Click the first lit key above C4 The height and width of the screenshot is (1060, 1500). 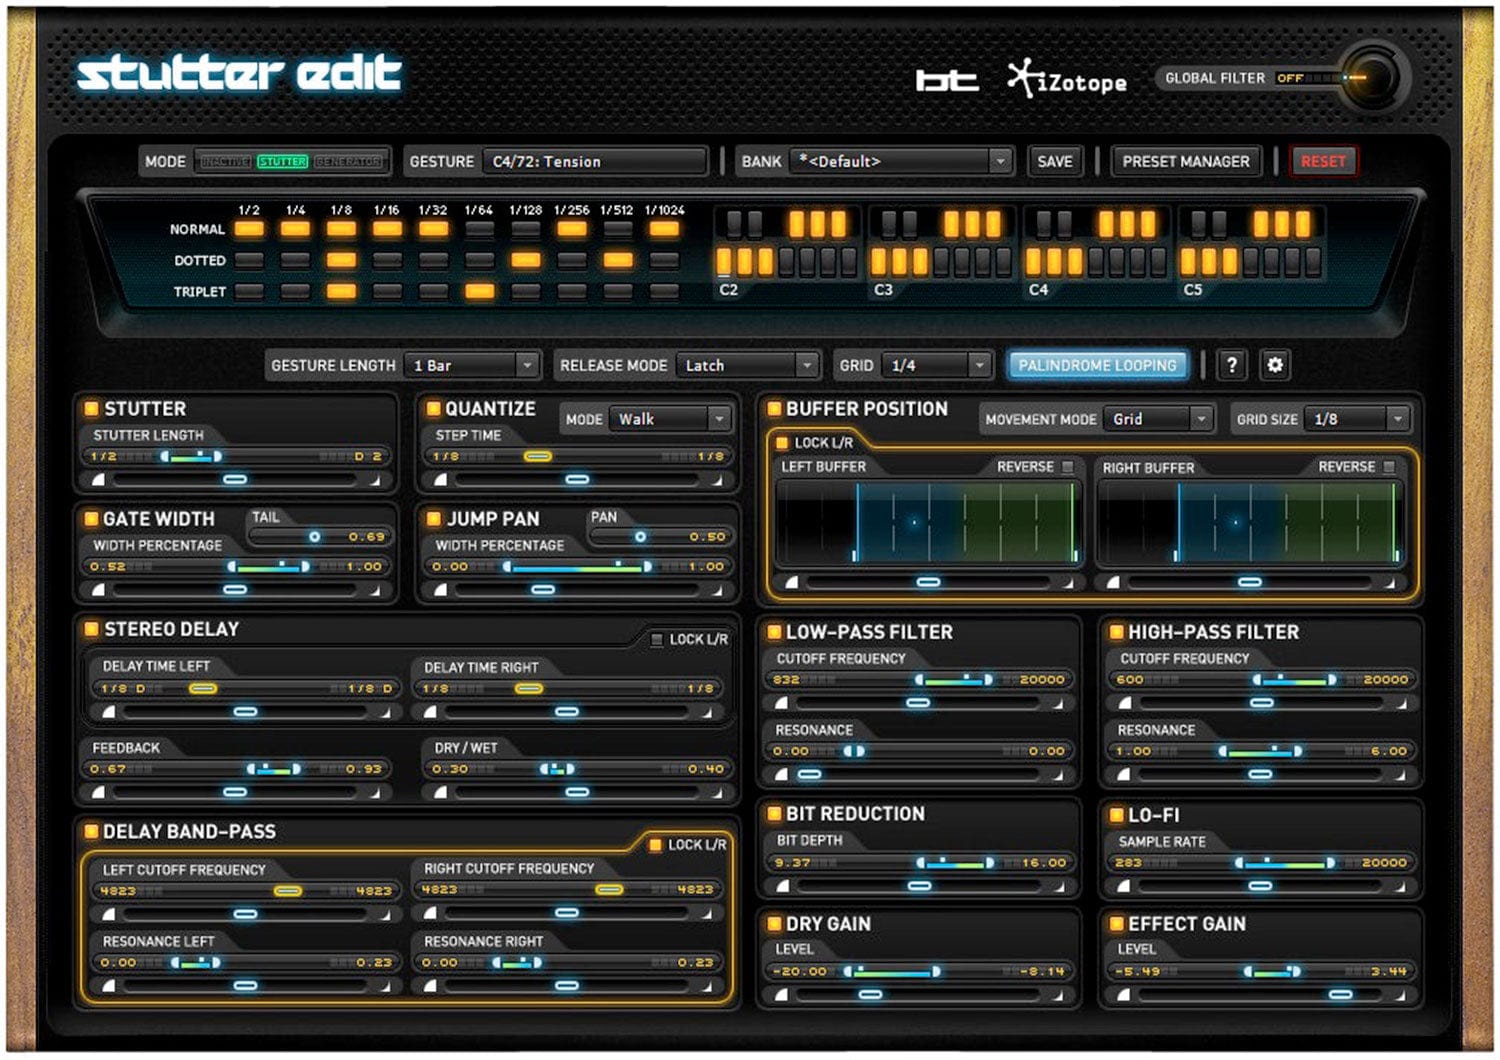point(1035,262)
